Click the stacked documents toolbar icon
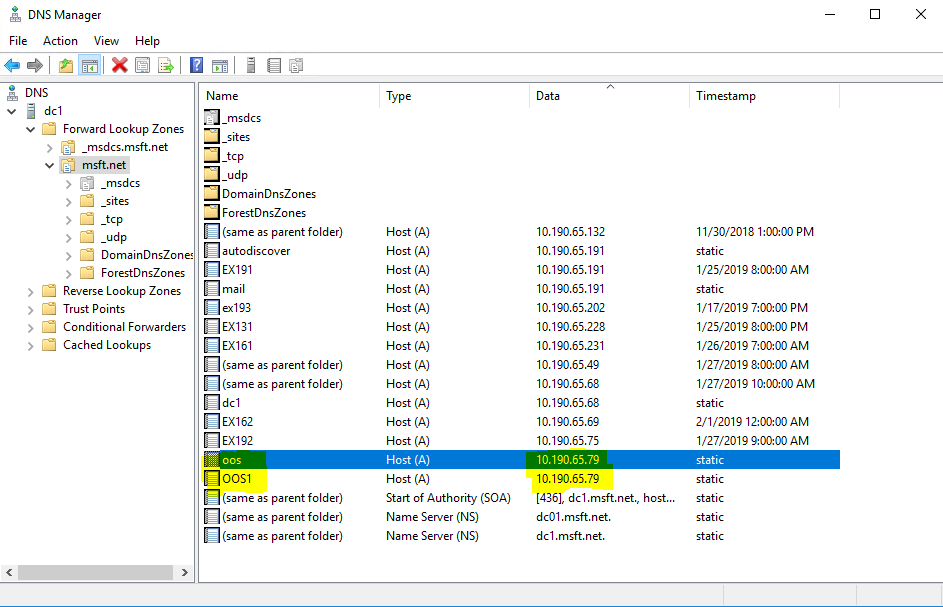The width and height of the screenshot is (943, 607). click(x=296, y=65)
